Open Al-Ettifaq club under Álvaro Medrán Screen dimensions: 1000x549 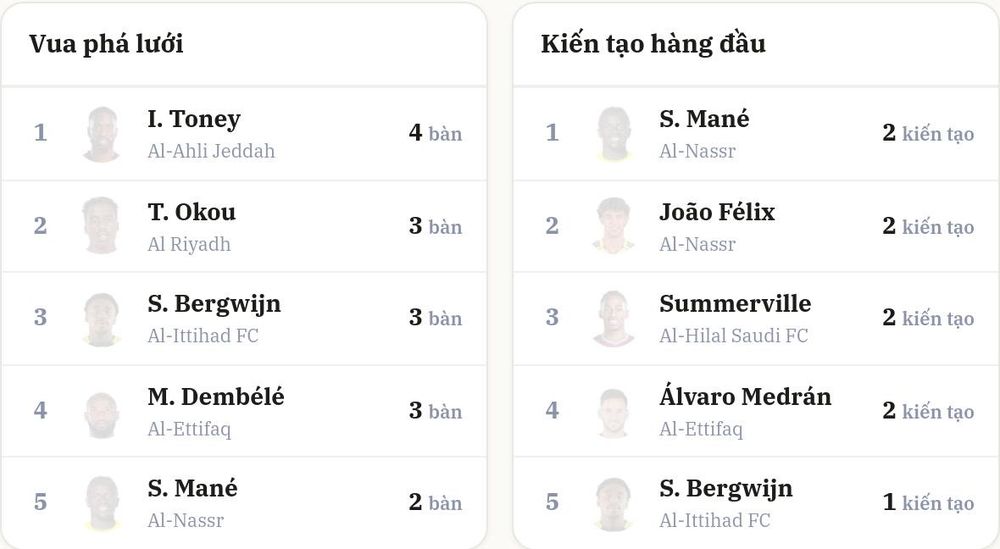pos(701,429)
